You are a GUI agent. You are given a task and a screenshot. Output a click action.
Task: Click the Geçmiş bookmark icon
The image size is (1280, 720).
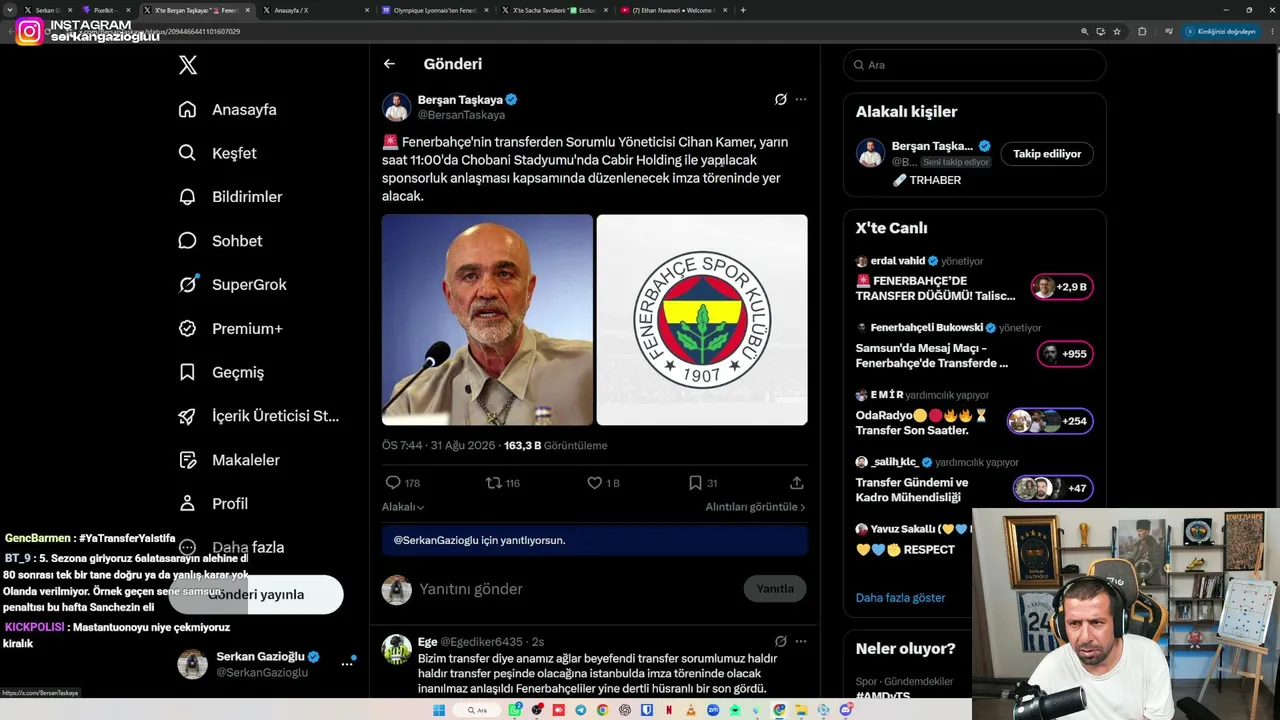[187, 372]
